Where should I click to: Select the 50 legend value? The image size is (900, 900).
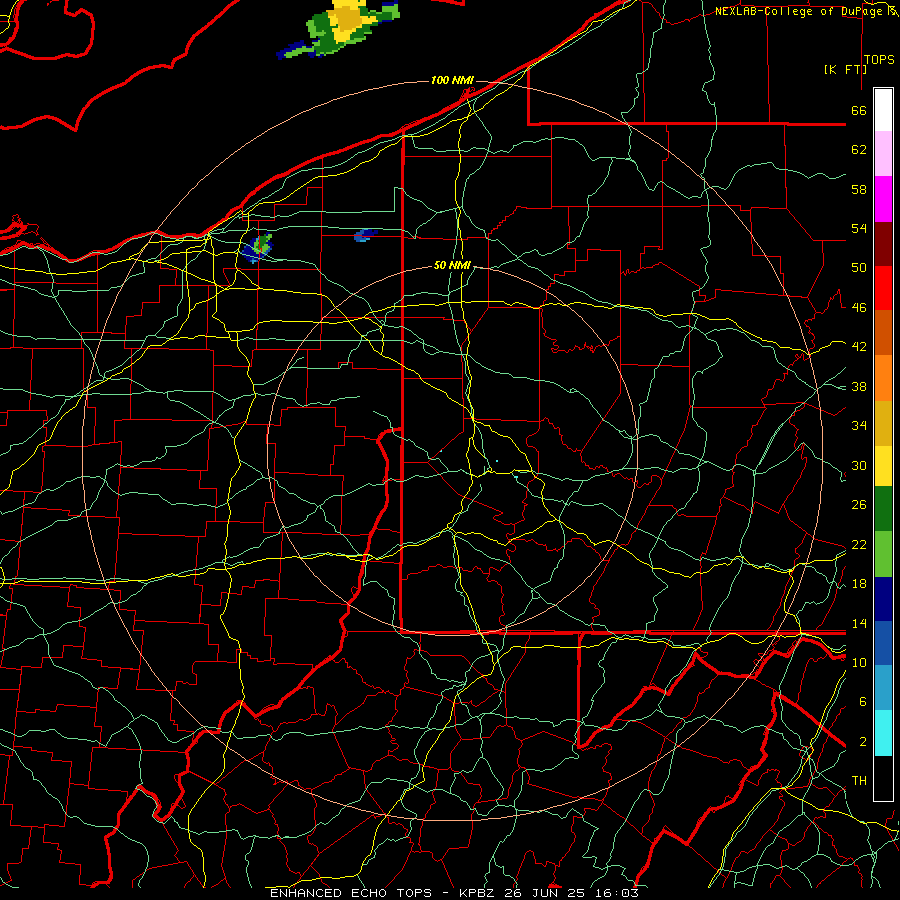[859, 268]
